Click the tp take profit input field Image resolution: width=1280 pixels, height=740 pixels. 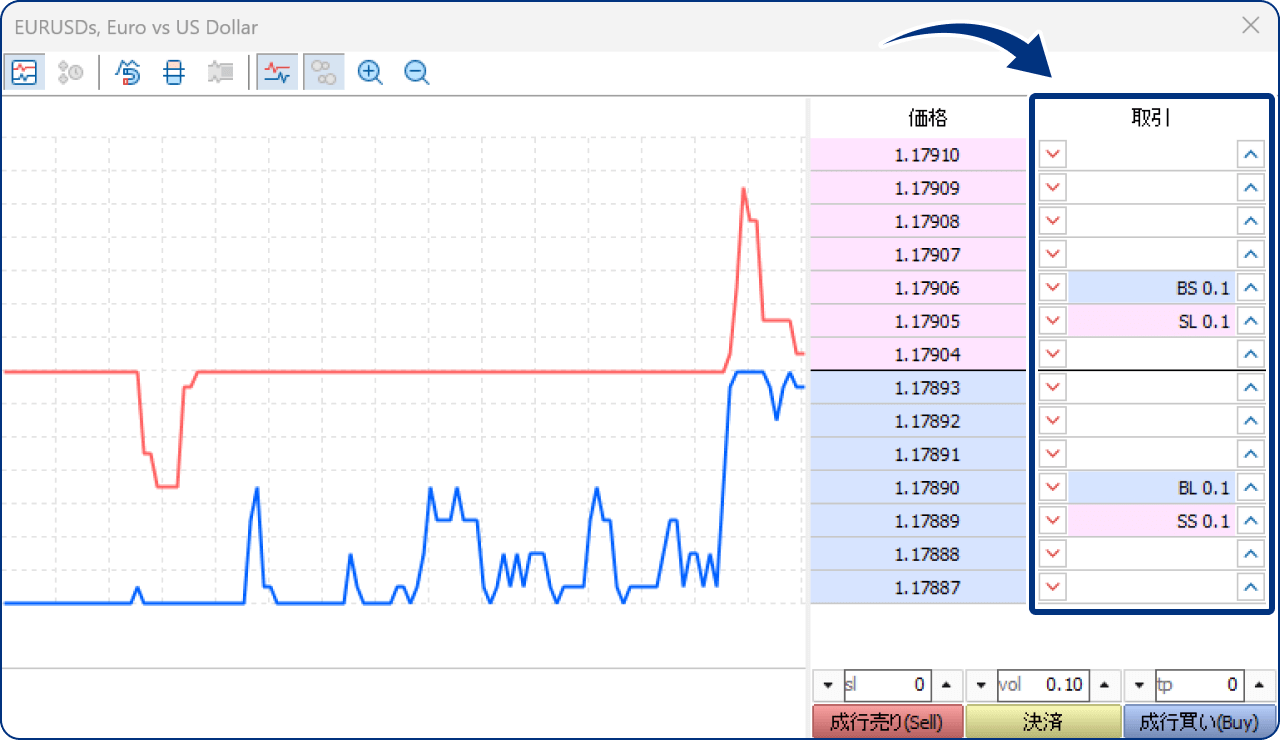[1200, 685]
